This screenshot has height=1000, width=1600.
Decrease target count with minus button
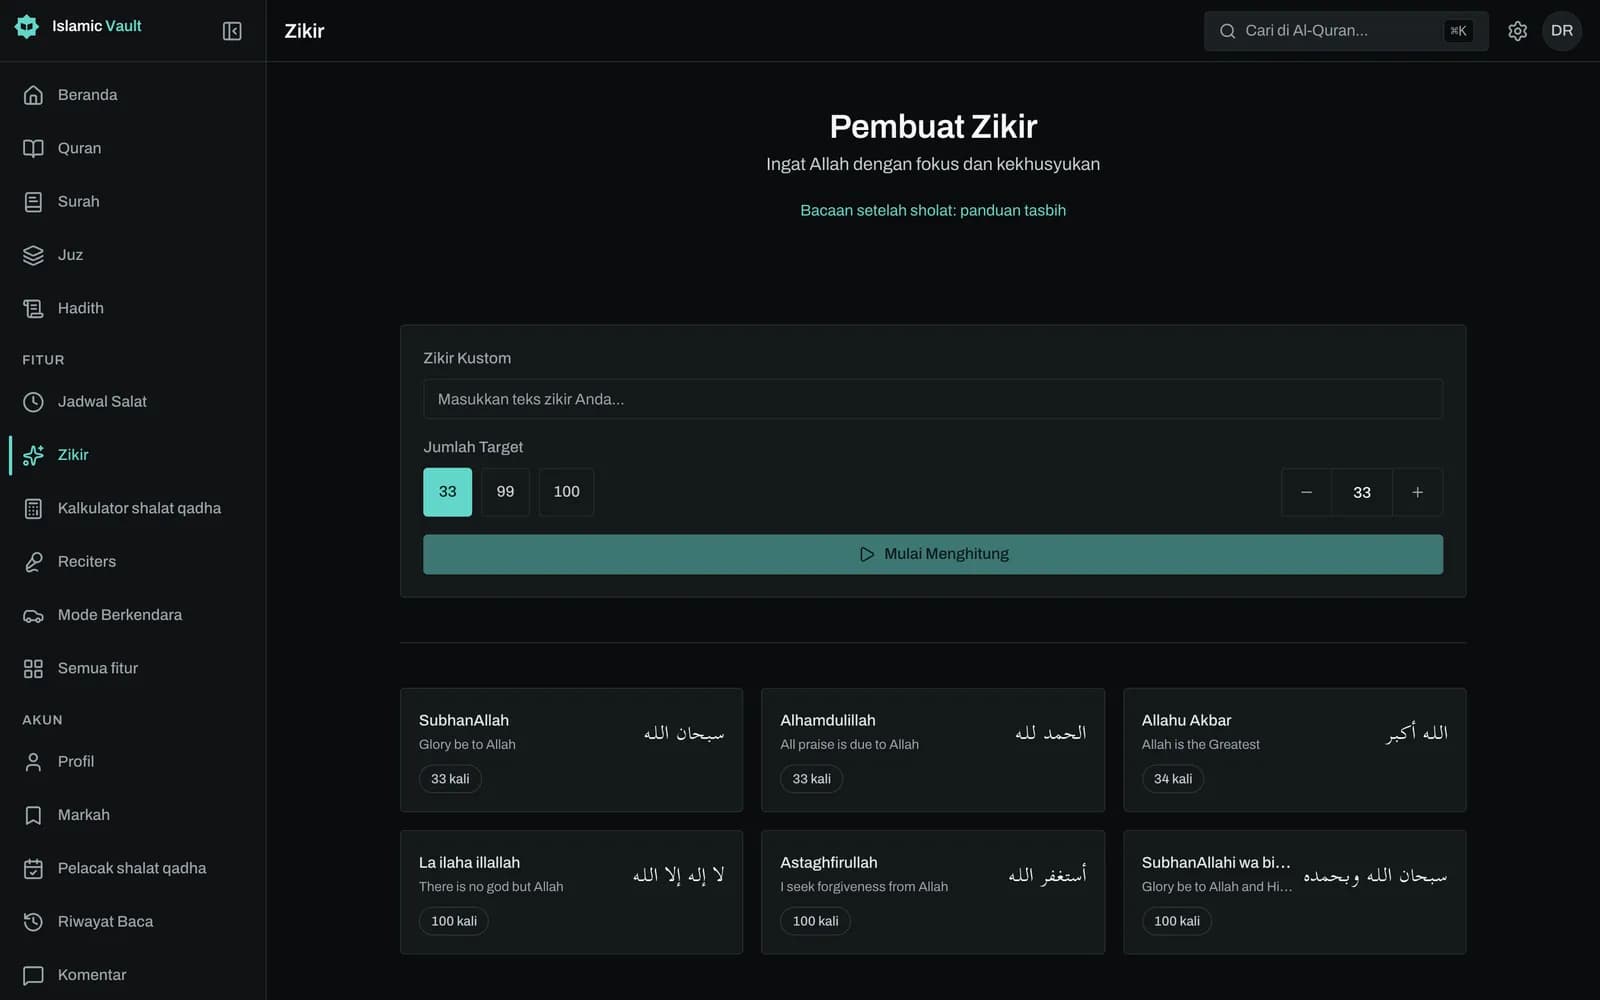pos(1306,492)
